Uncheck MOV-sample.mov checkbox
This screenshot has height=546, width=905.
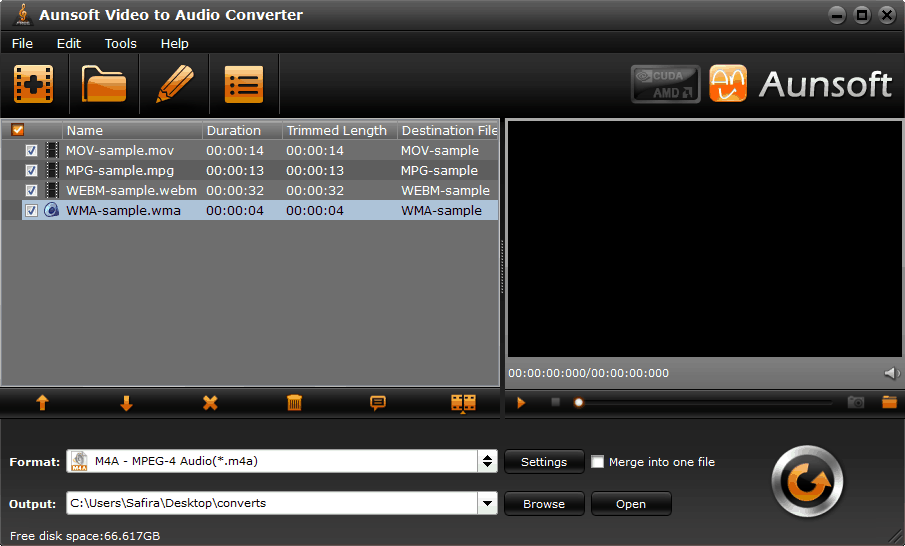[31, 151]
